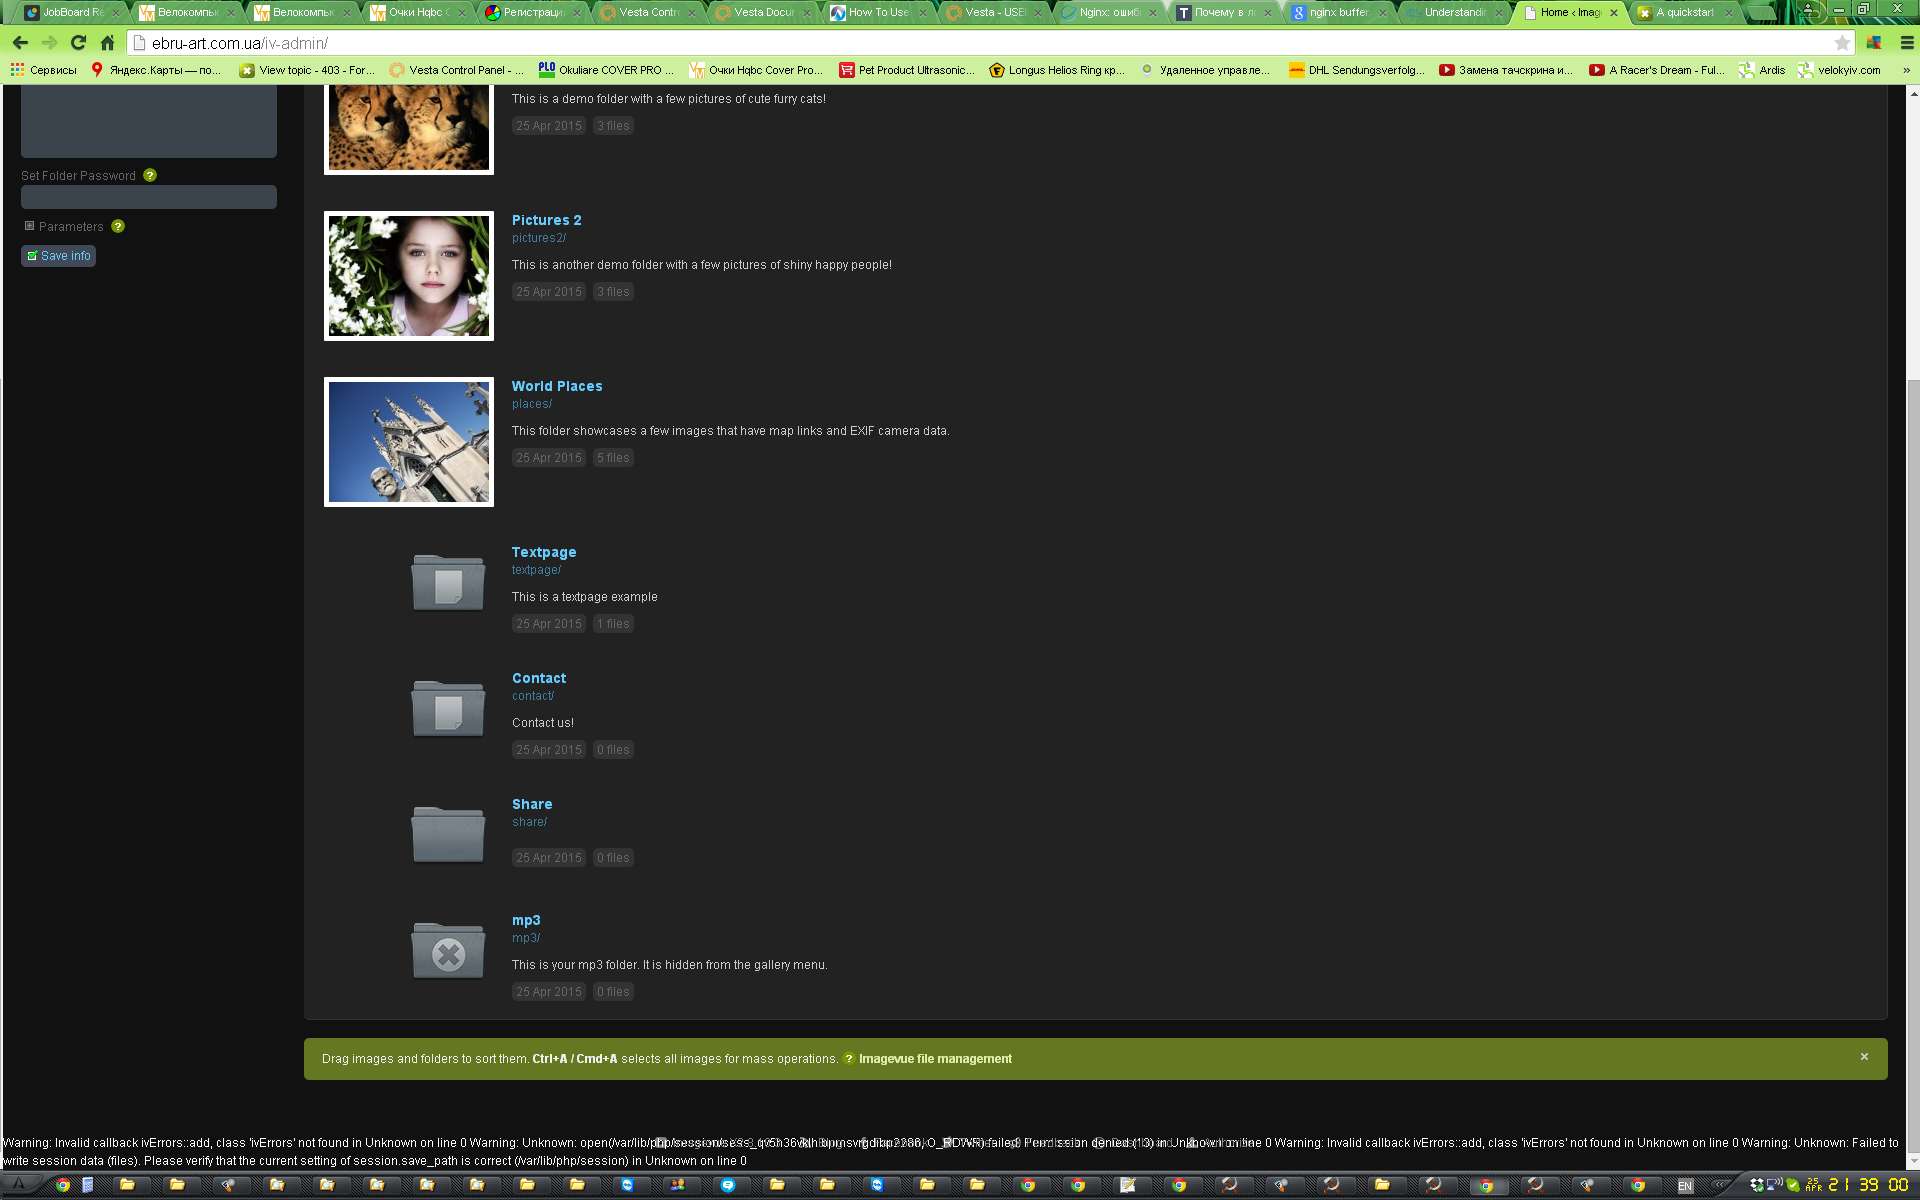Click the EN language indicator in the tray

1685,1186
